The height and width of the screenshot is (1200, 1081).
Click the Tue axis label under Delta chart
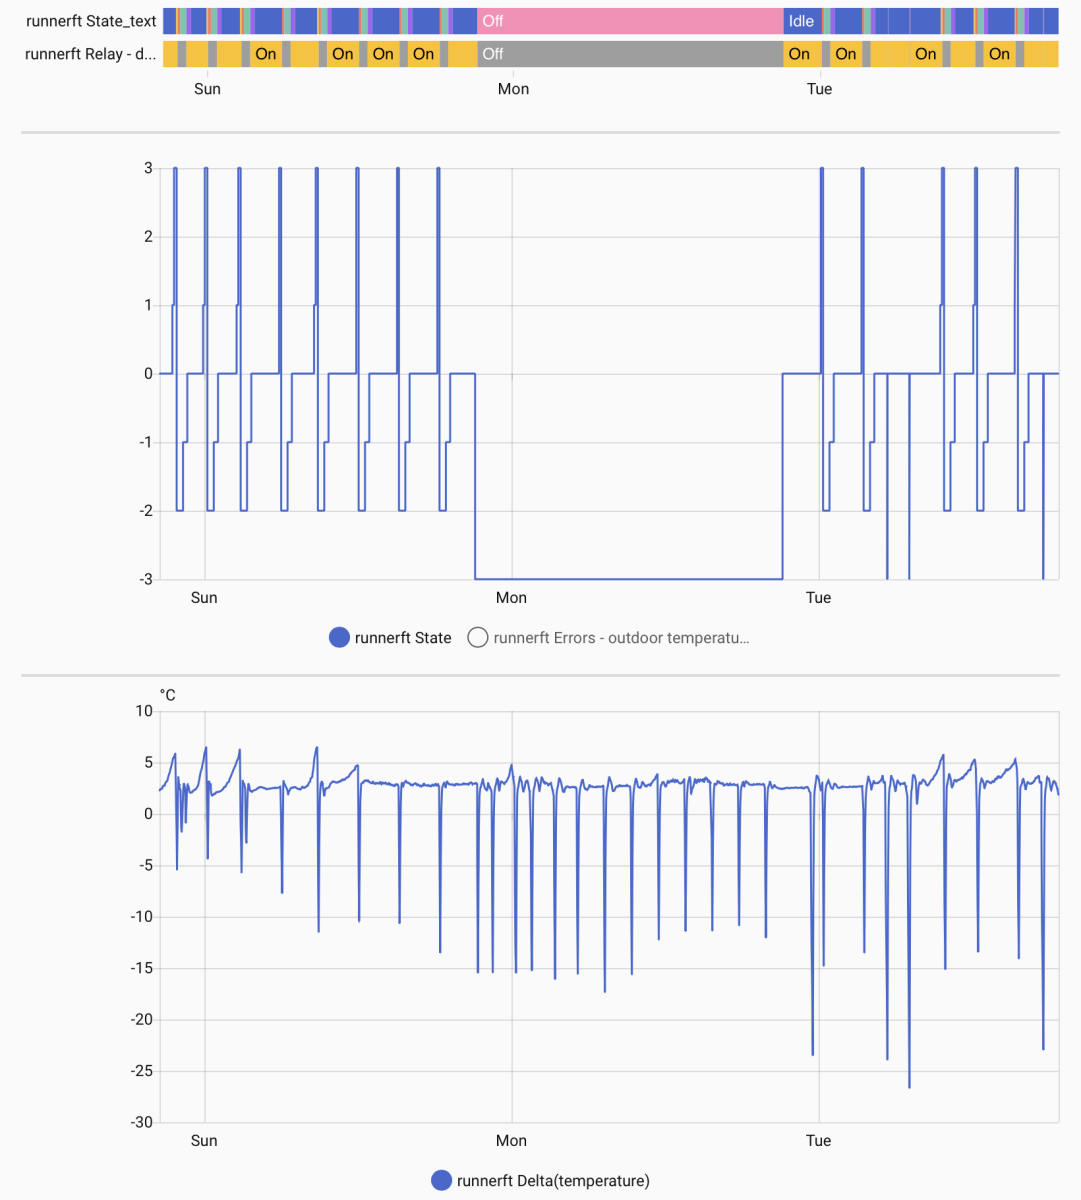pyautogui.click(x=818, y=1141)
